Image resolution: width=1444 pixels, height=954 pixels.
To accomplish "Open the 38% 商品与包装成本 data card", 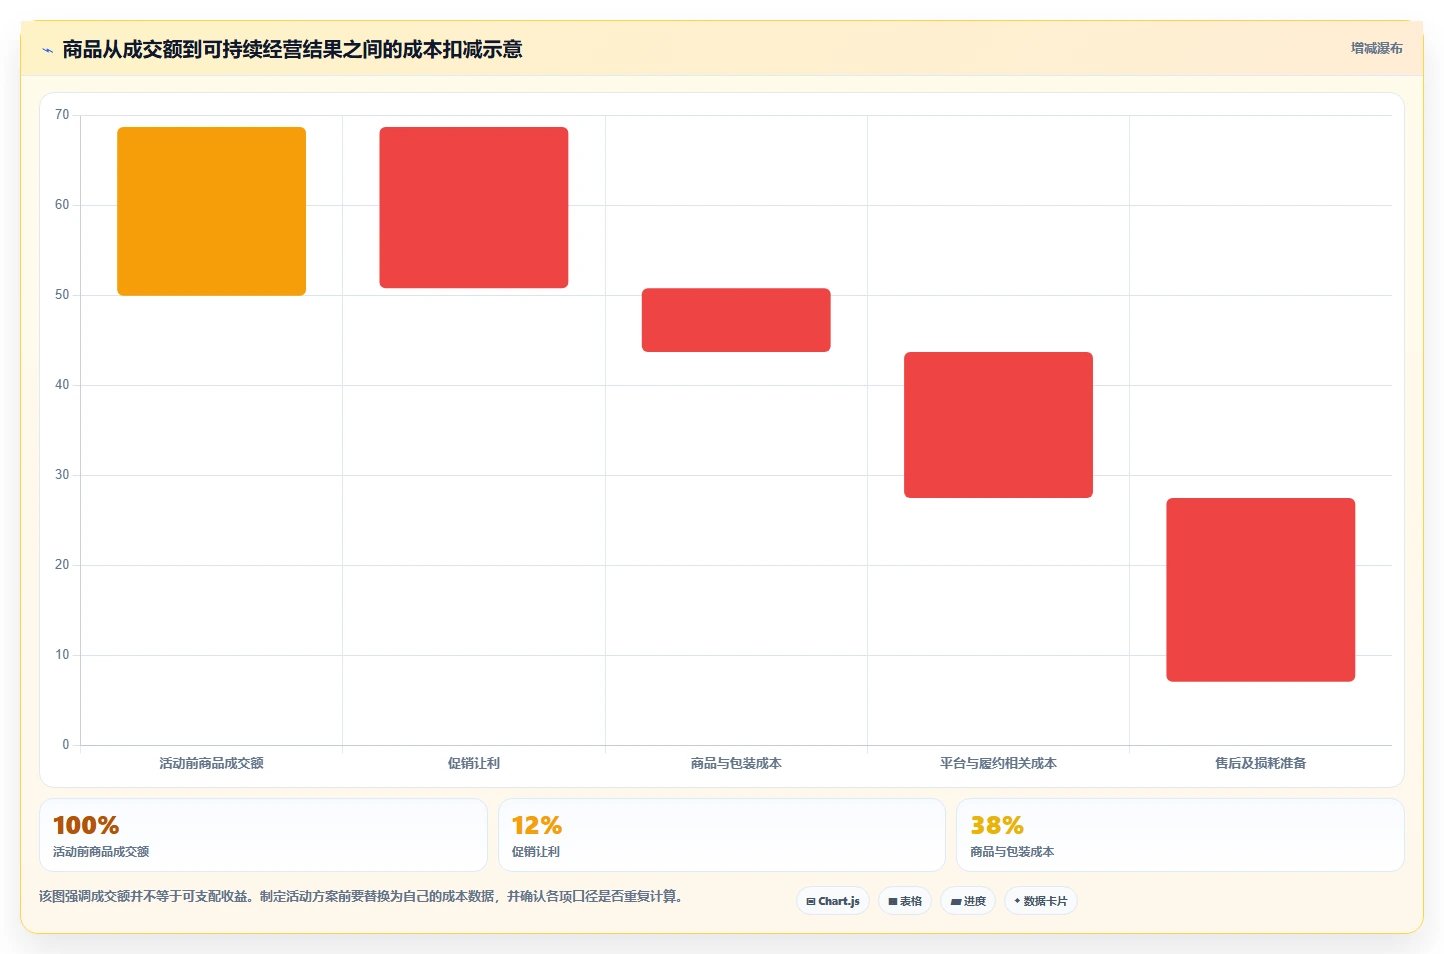I will pos(1180,835).
